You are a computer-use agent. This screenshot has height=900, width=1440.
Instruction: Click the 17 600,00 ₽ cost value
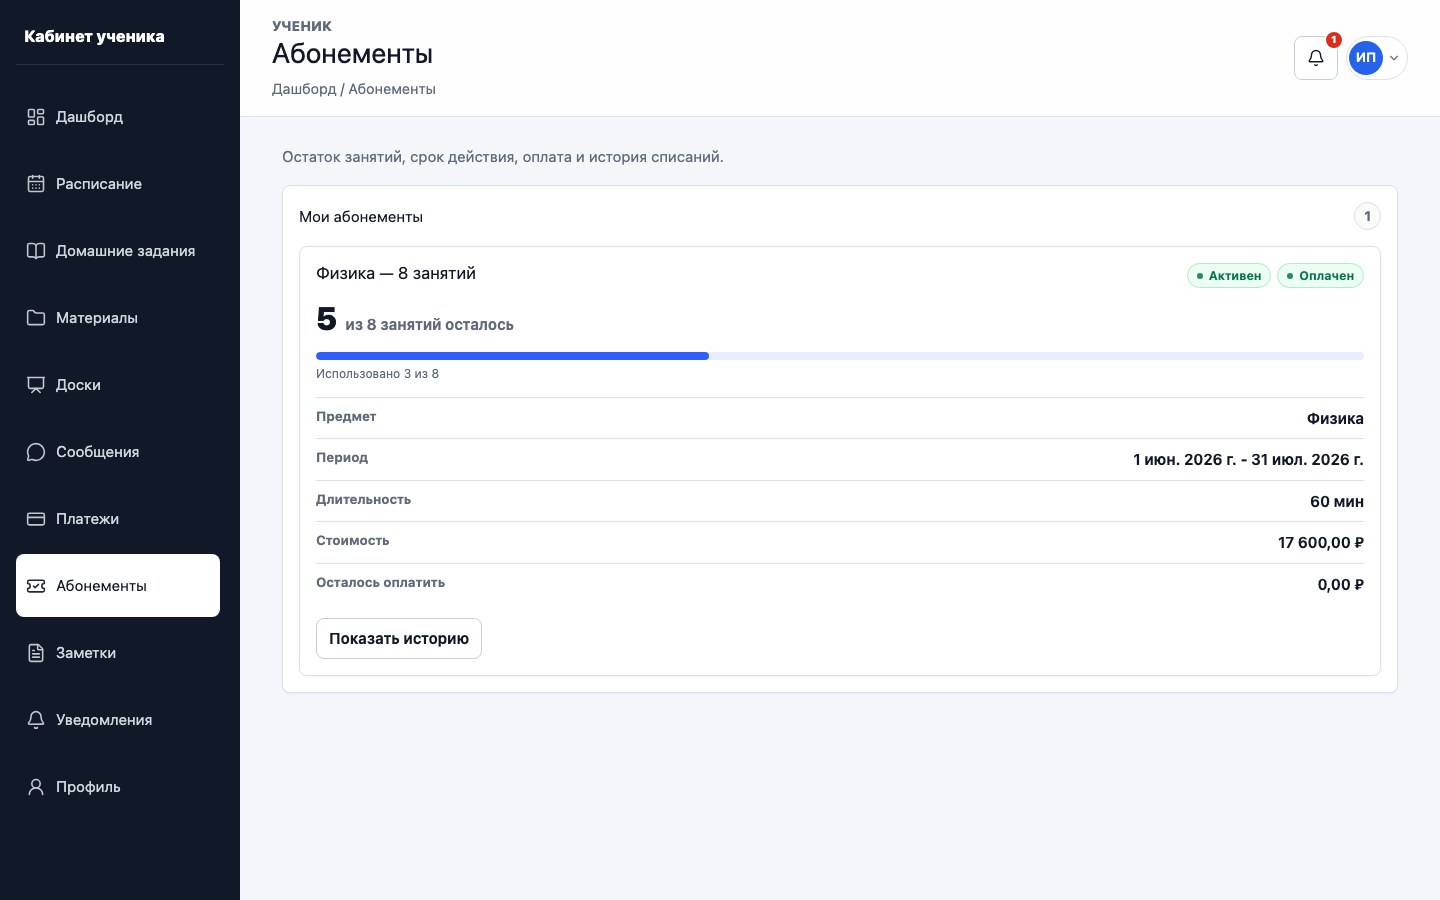point(1321,543)
